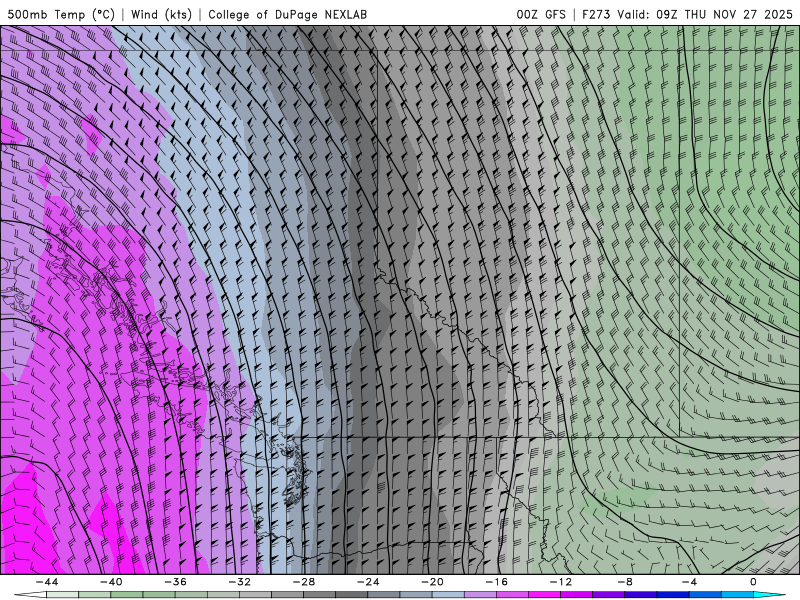Click the -12 color bar label
Image resolution: width=800 pixels, height=600 pixels.
(x=561, y=582)
